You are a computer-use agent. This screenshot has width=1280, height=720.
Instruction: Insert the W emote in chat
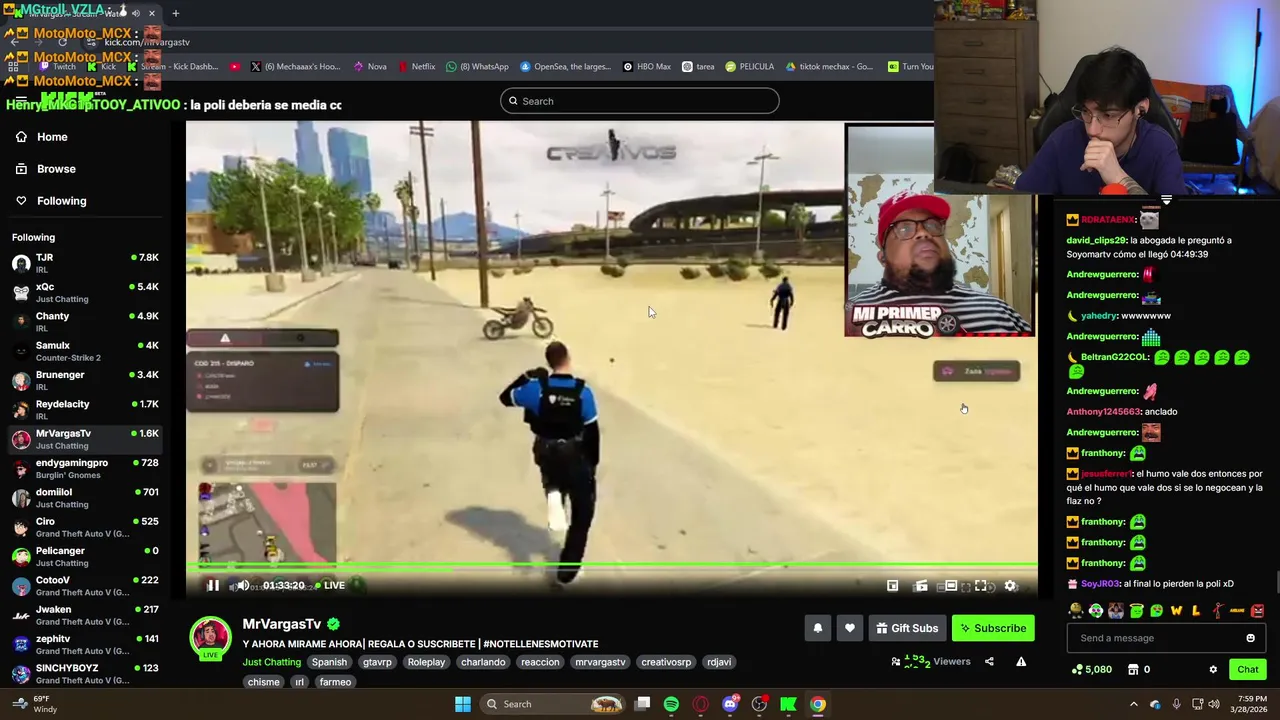(x=1177, y=611)
